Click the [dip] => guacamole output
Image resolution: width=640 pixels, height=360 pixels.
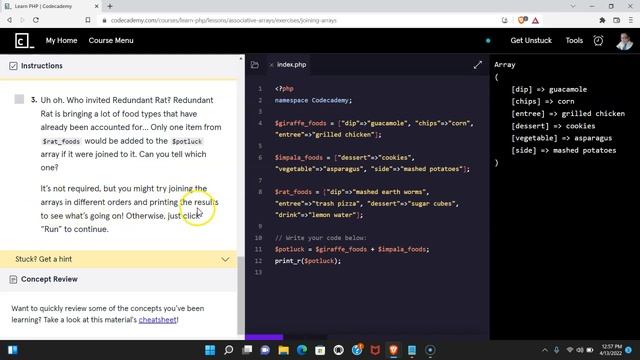[549, 89]
